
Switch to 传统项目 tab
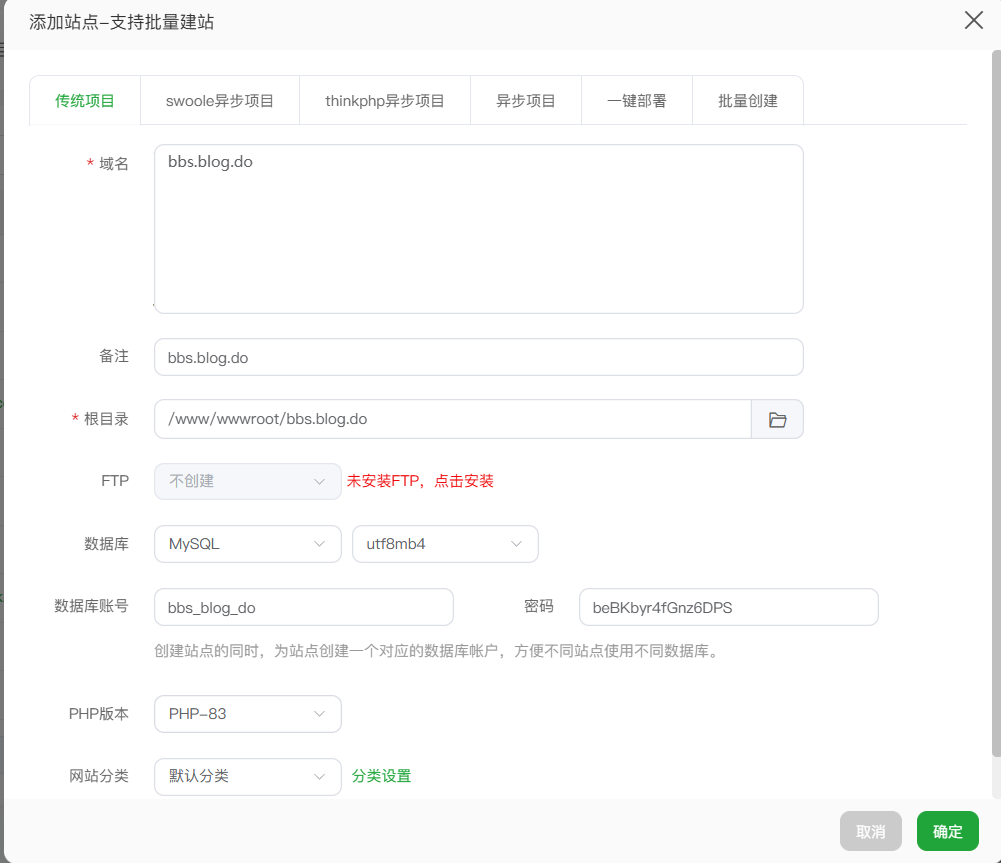coord(85,101)
